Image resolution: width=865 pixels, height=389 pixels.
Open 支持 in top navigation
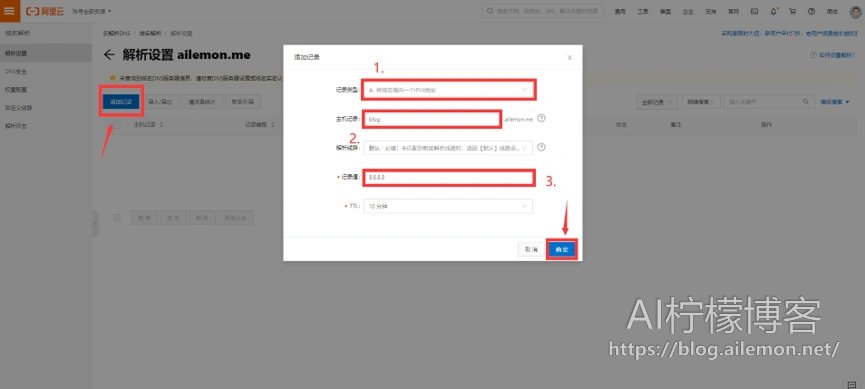pos(711,12)
